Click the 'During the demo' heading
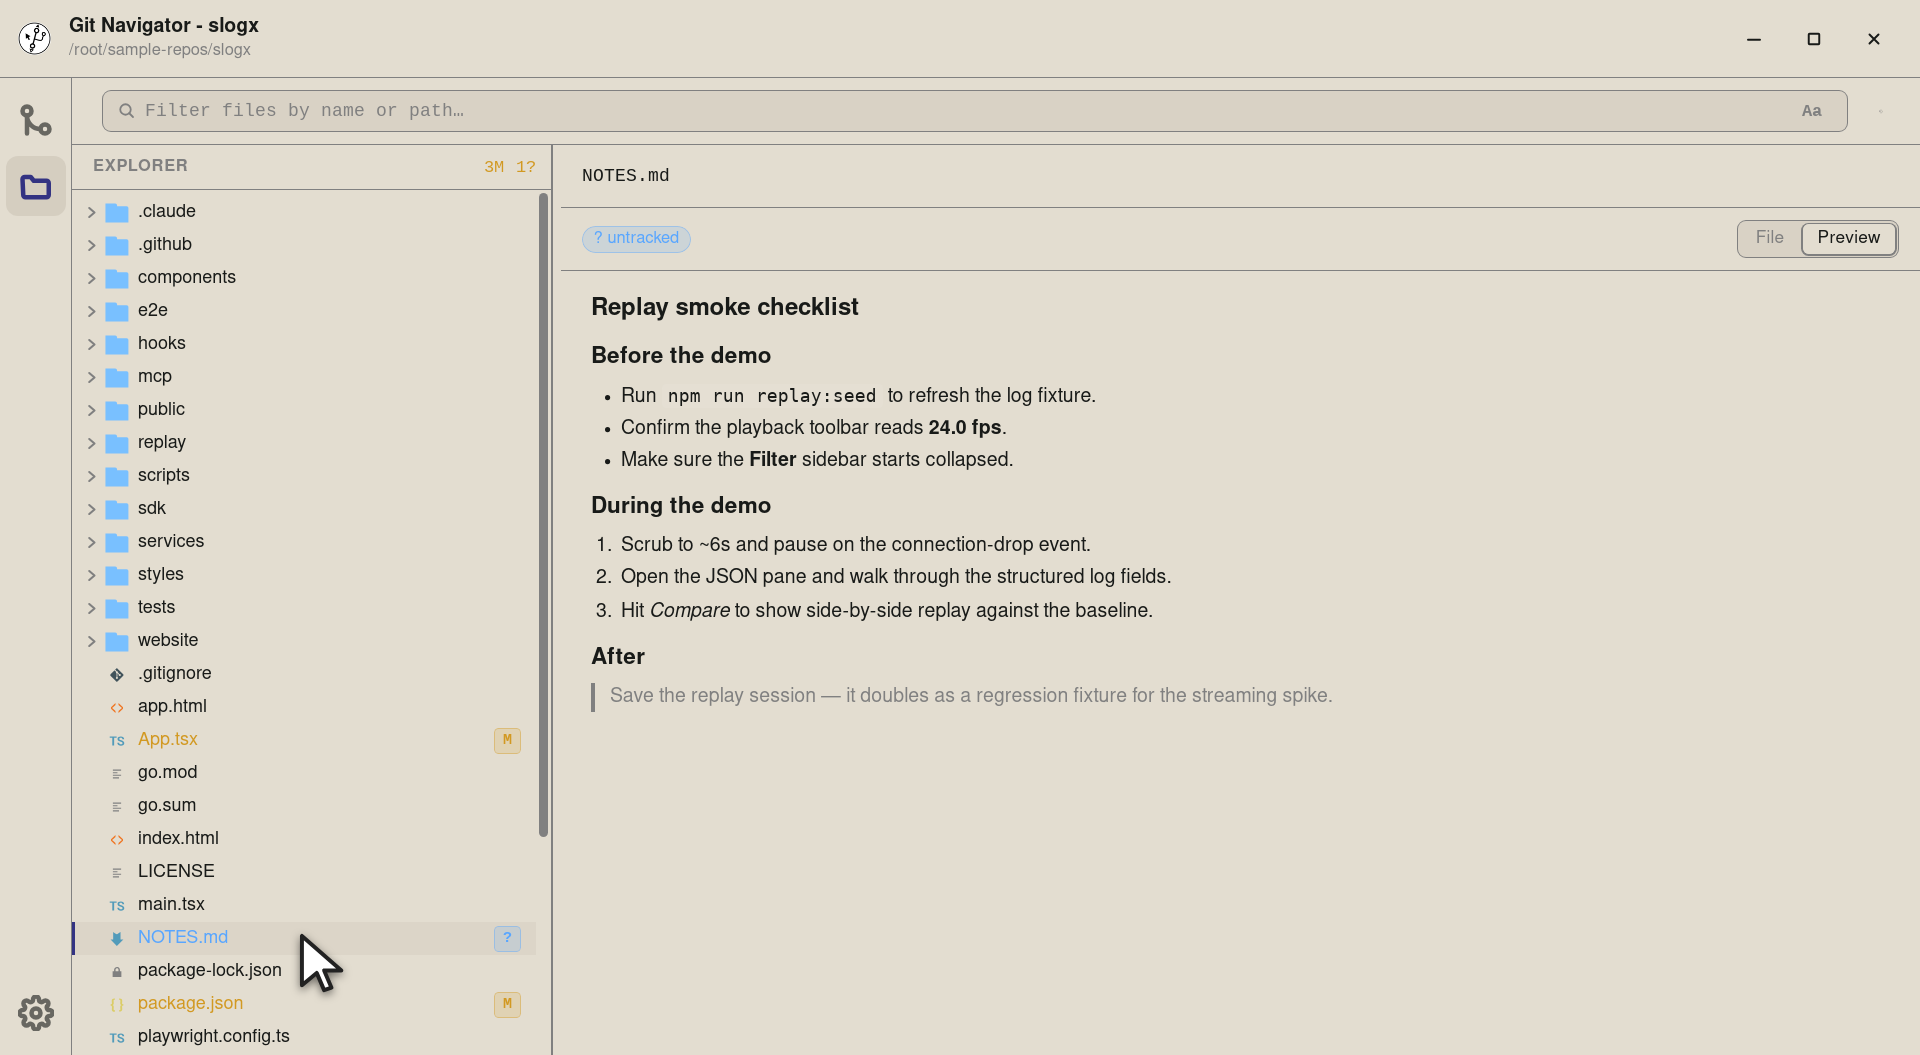 tap(681, 505)
